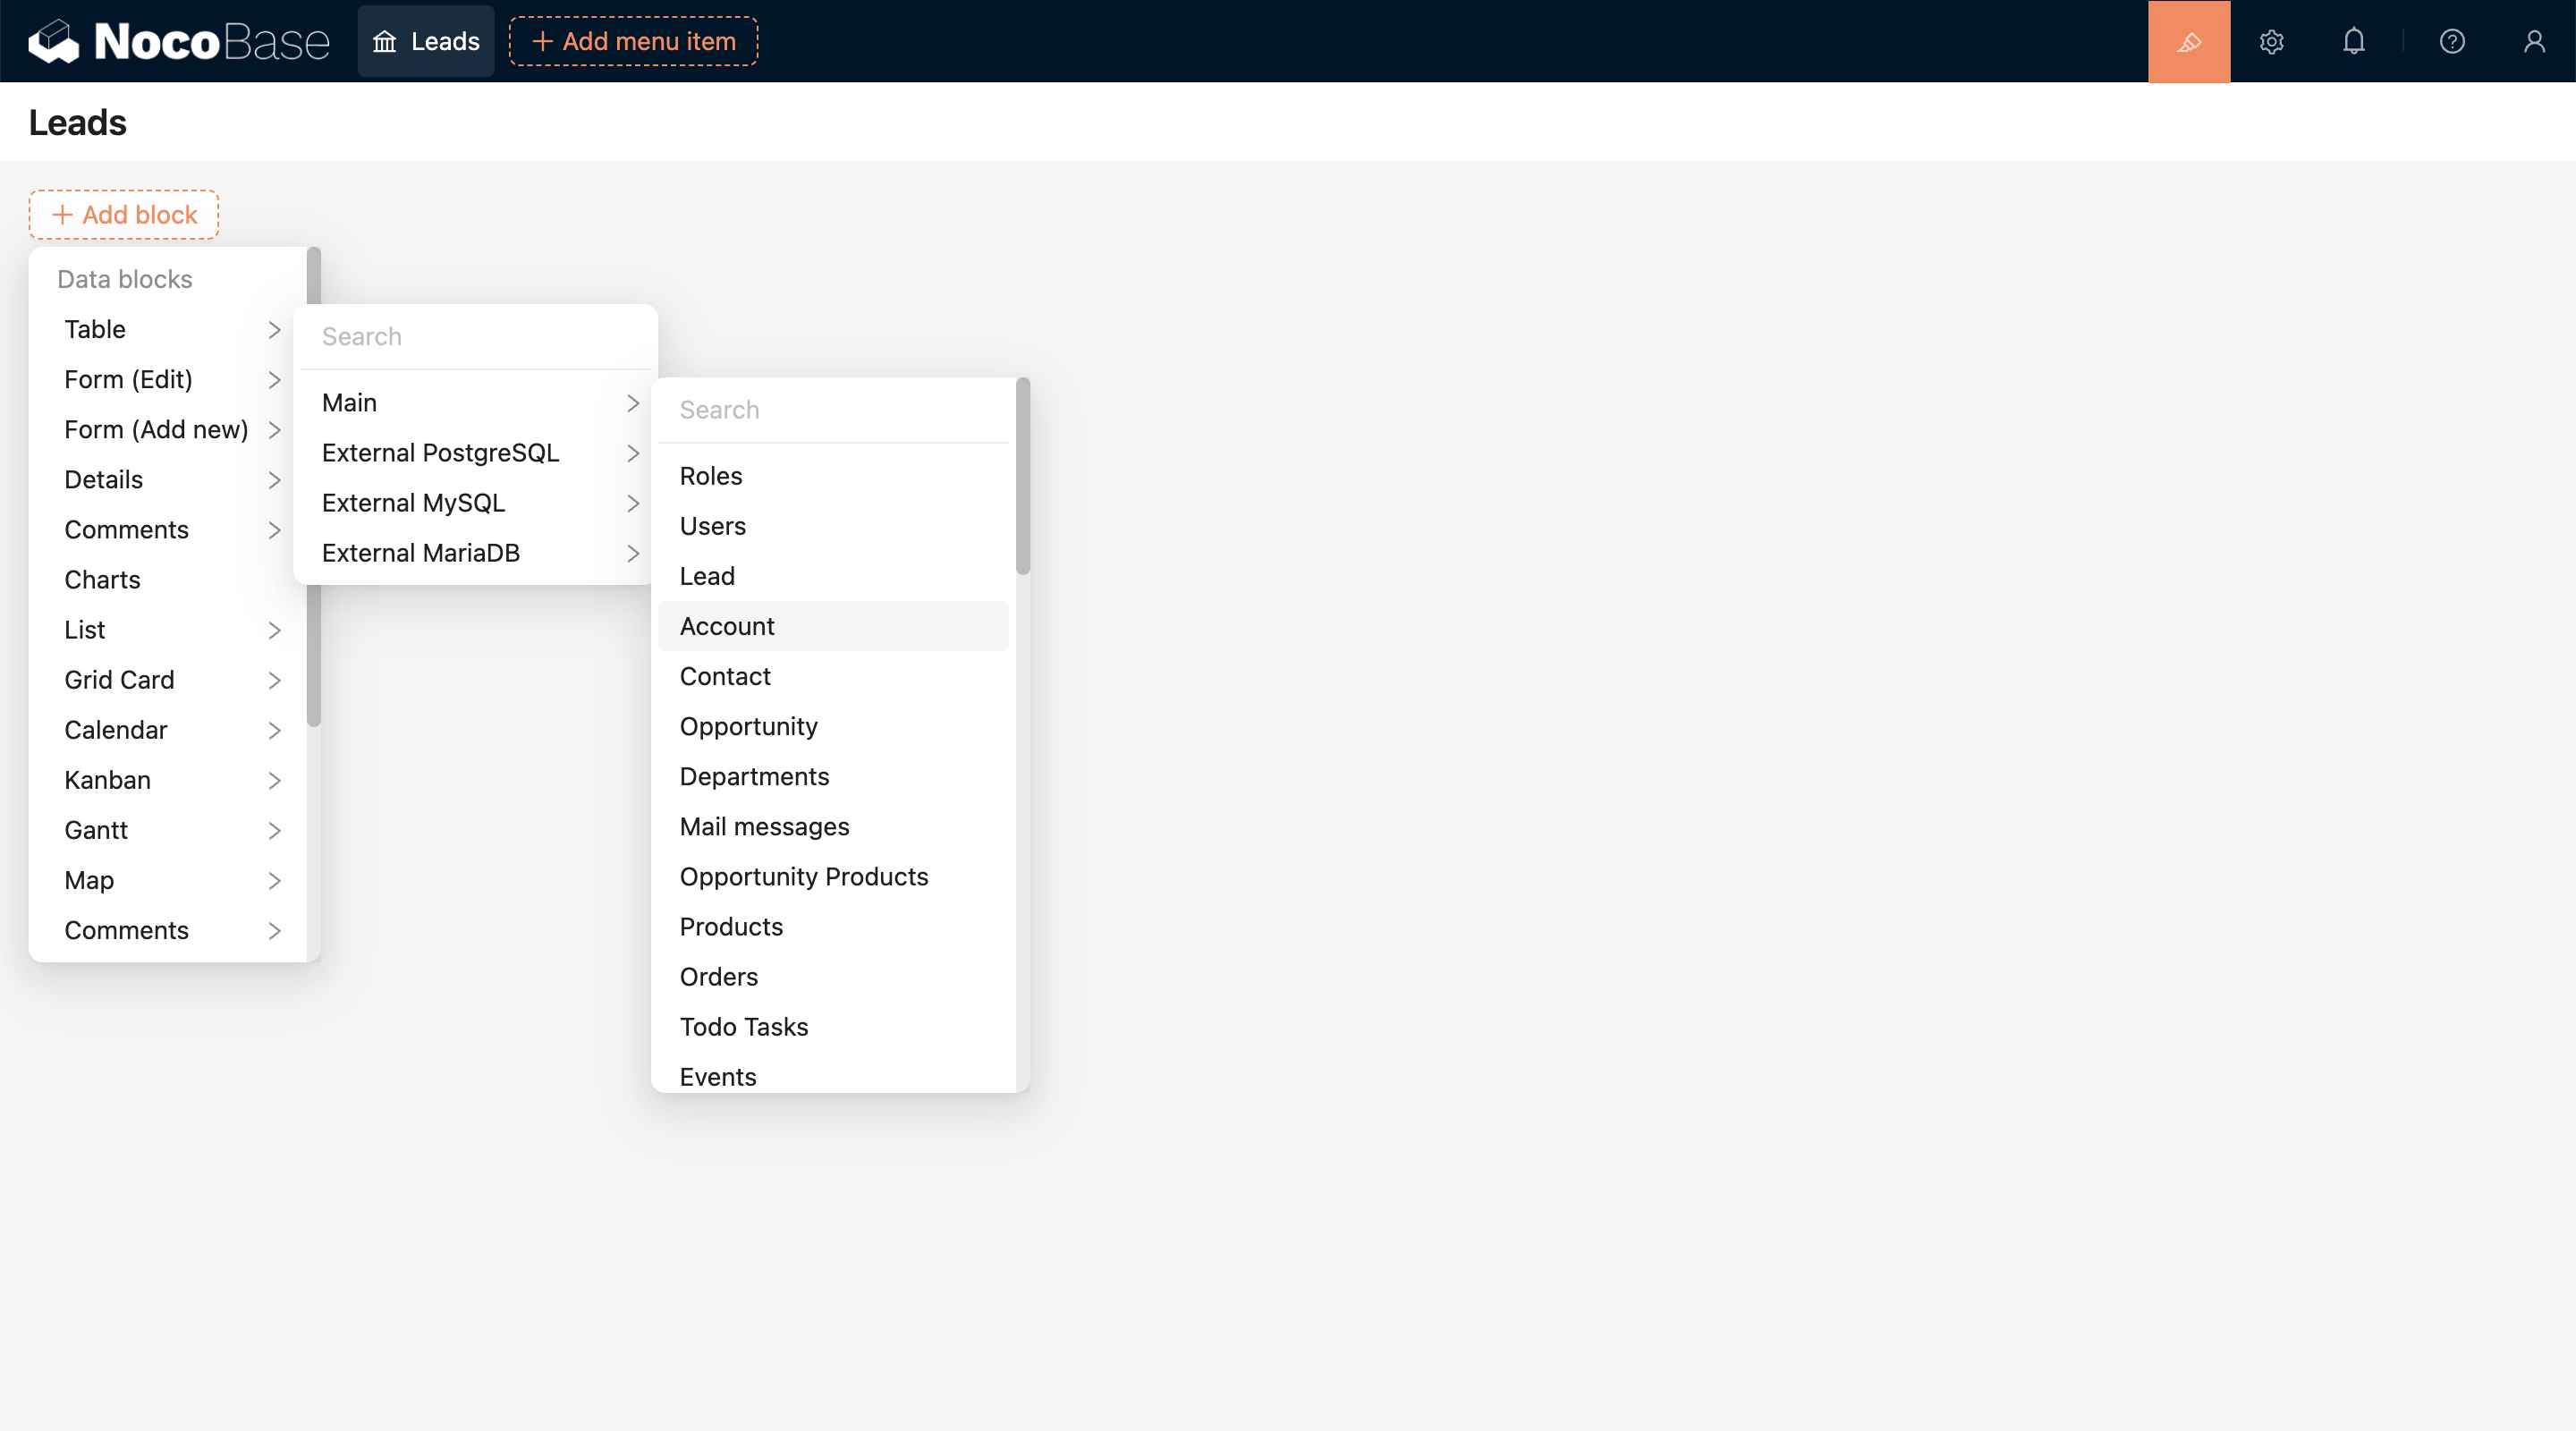Open the notifications bell icon
Image resolution: width=2576 pixels, height=1431 pixels.
2353,41
